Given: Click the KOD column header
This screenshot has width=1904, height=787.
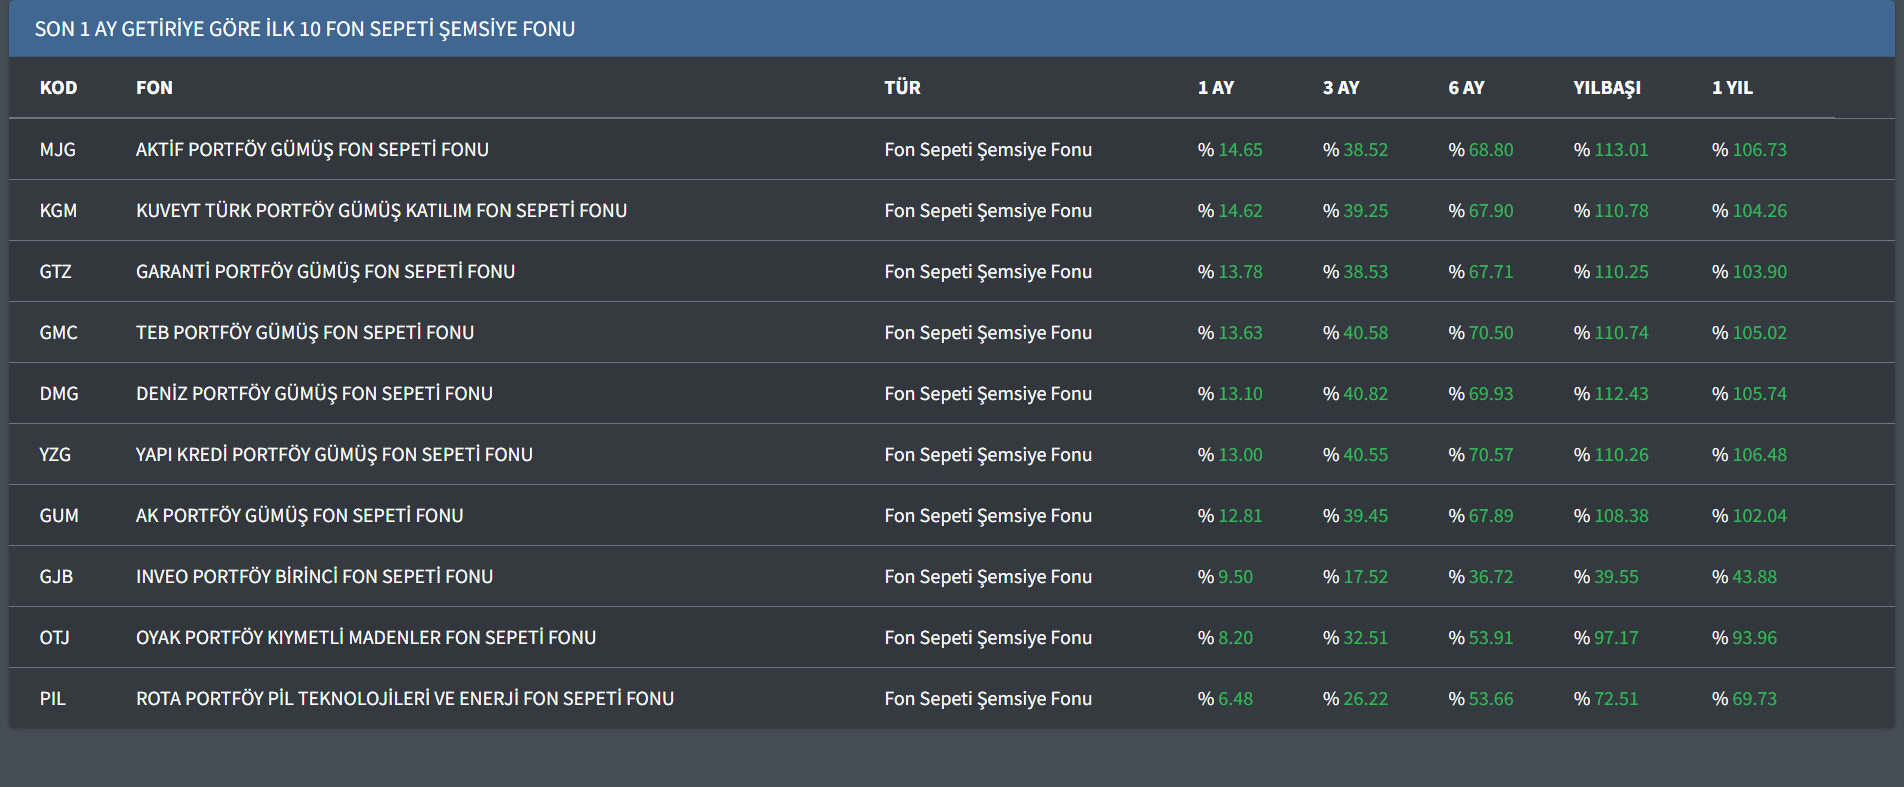Looking at the screenshot, I should click(58, 88).
